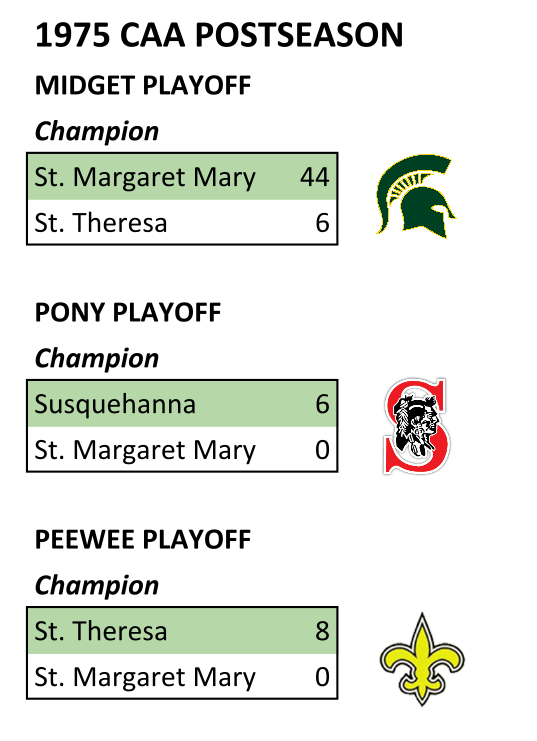The image size is (537, 741).
Task: Click St. Theresa's score of 6
Action: pyautogui.click(x=322, y=223)
